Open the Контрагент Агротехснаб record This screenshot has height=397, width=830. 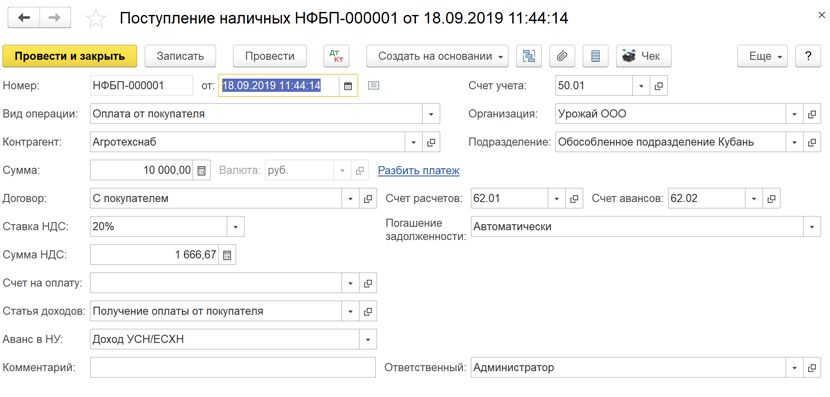[431, 142]
